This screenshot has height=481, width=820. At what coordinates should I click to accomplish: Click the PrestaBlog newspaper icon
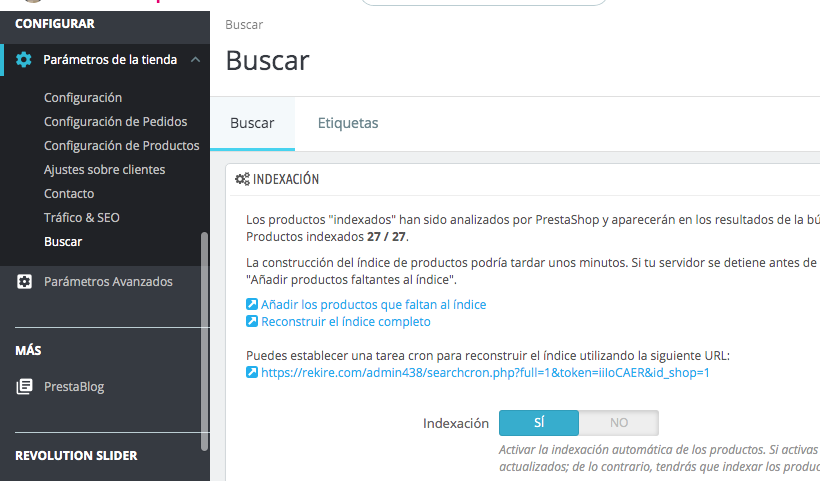point(24,386)
